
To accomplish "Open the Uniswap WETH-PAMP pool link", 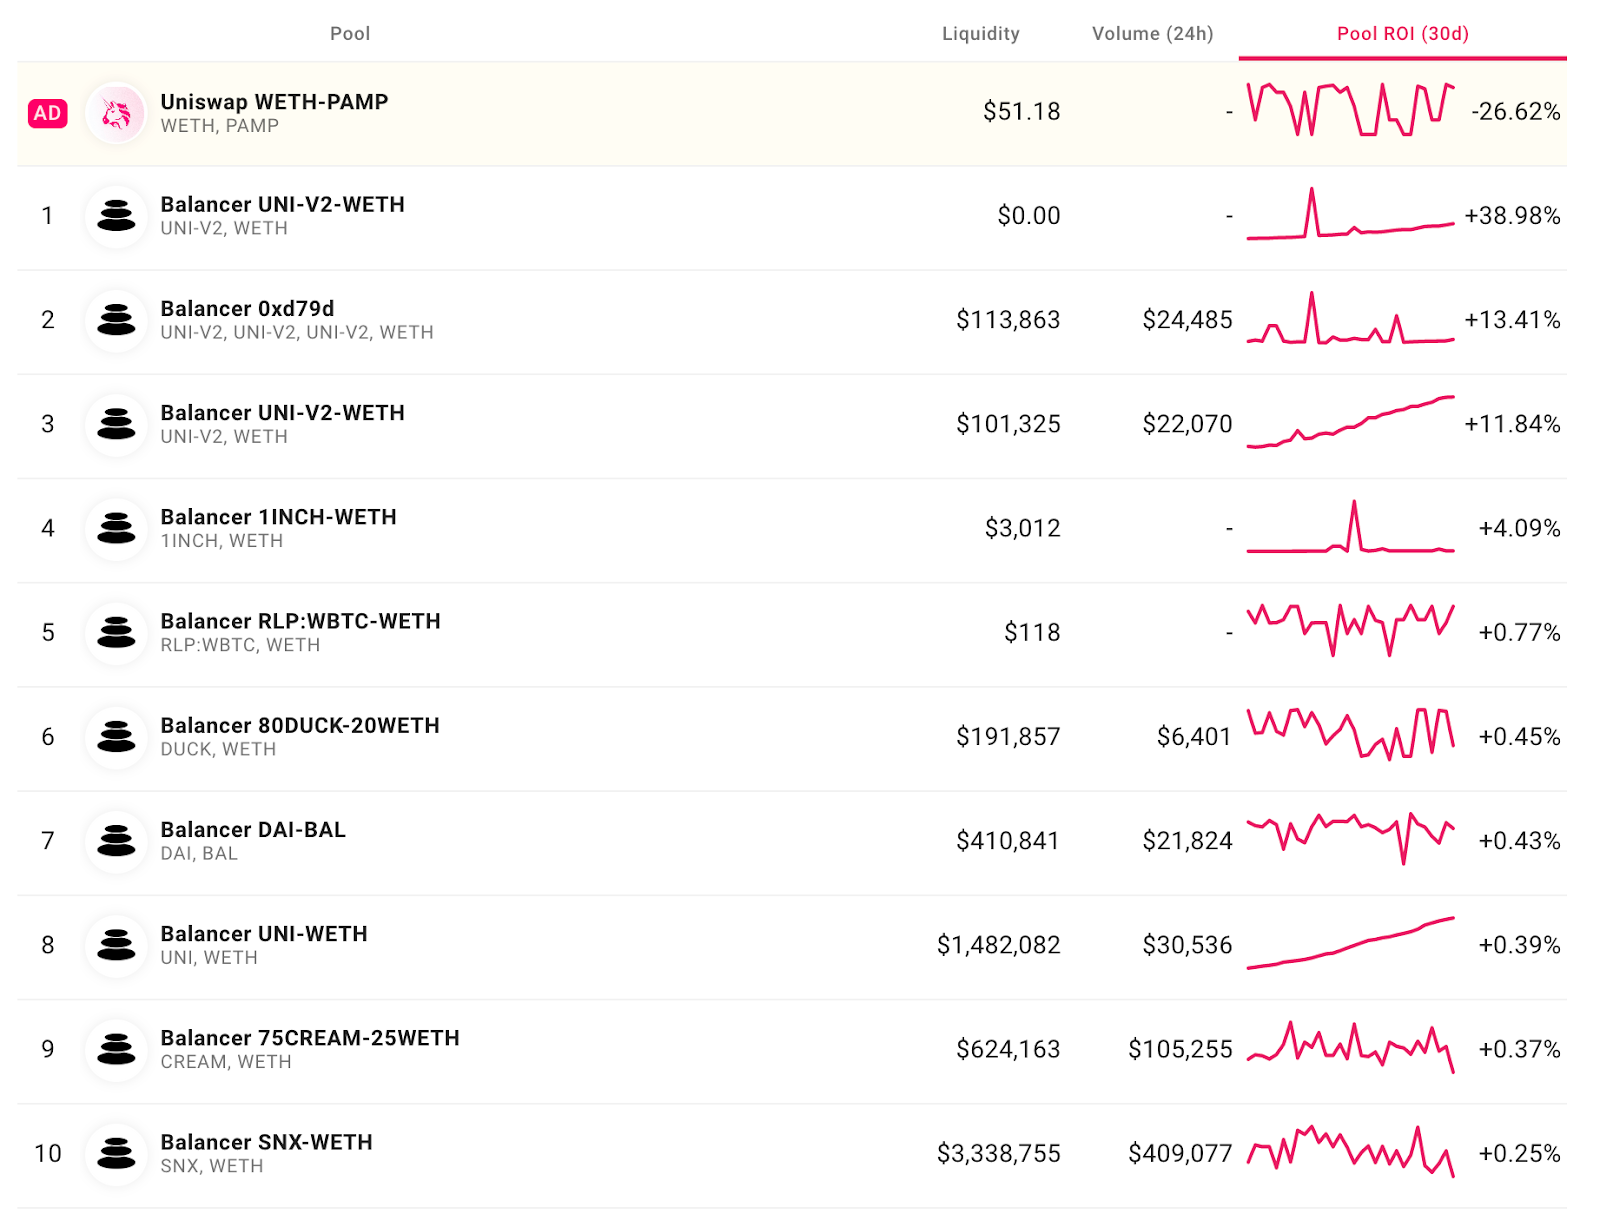I will tap(274, 102).
